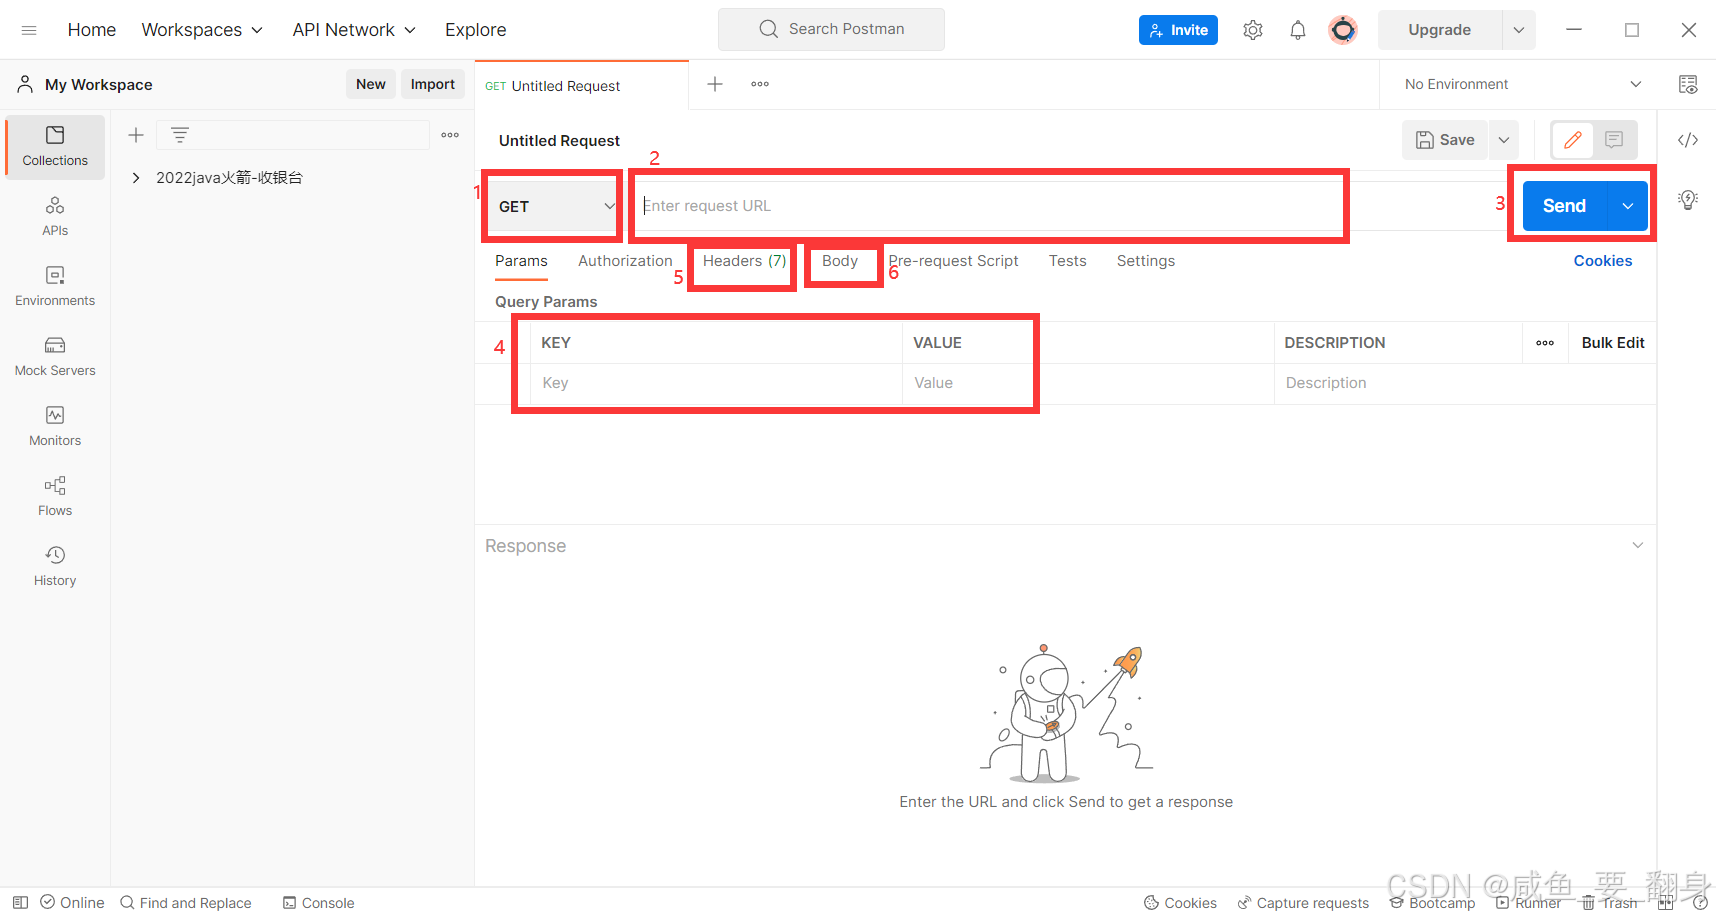Open the Cookies link near Send

coord(1602,261)
